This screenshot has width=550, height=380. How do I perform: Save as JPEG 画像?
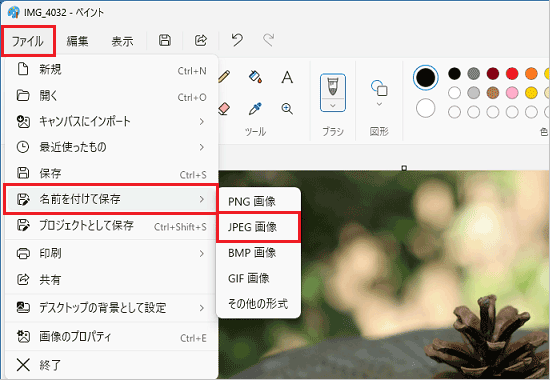point(259,227)
